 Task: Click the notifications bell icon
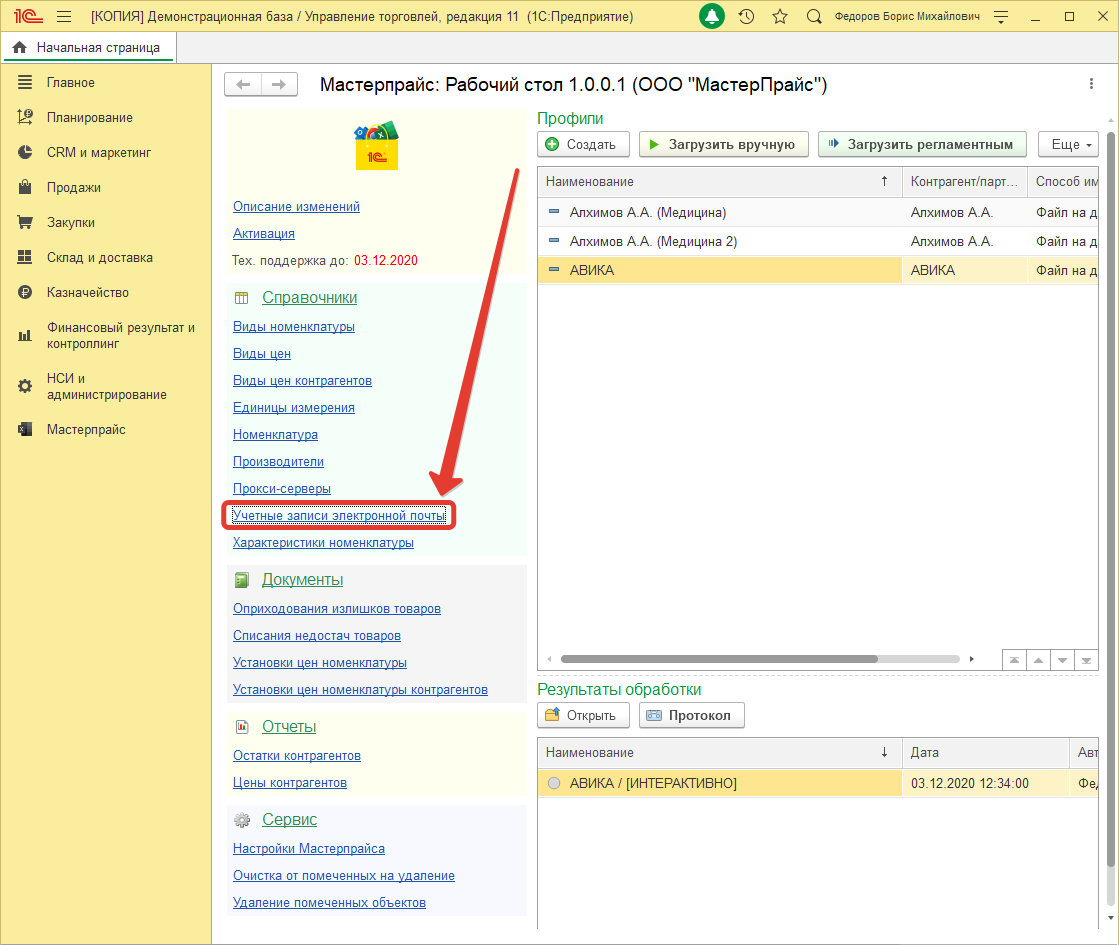tap(712, 17)
